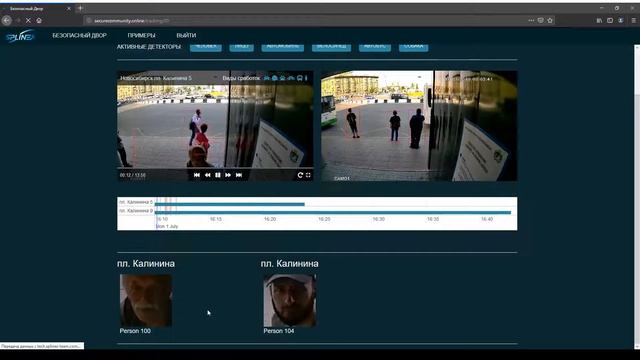Open the ПРИМЕРЫ menu item
Screen dimensions: 640x360
(141, 36)
